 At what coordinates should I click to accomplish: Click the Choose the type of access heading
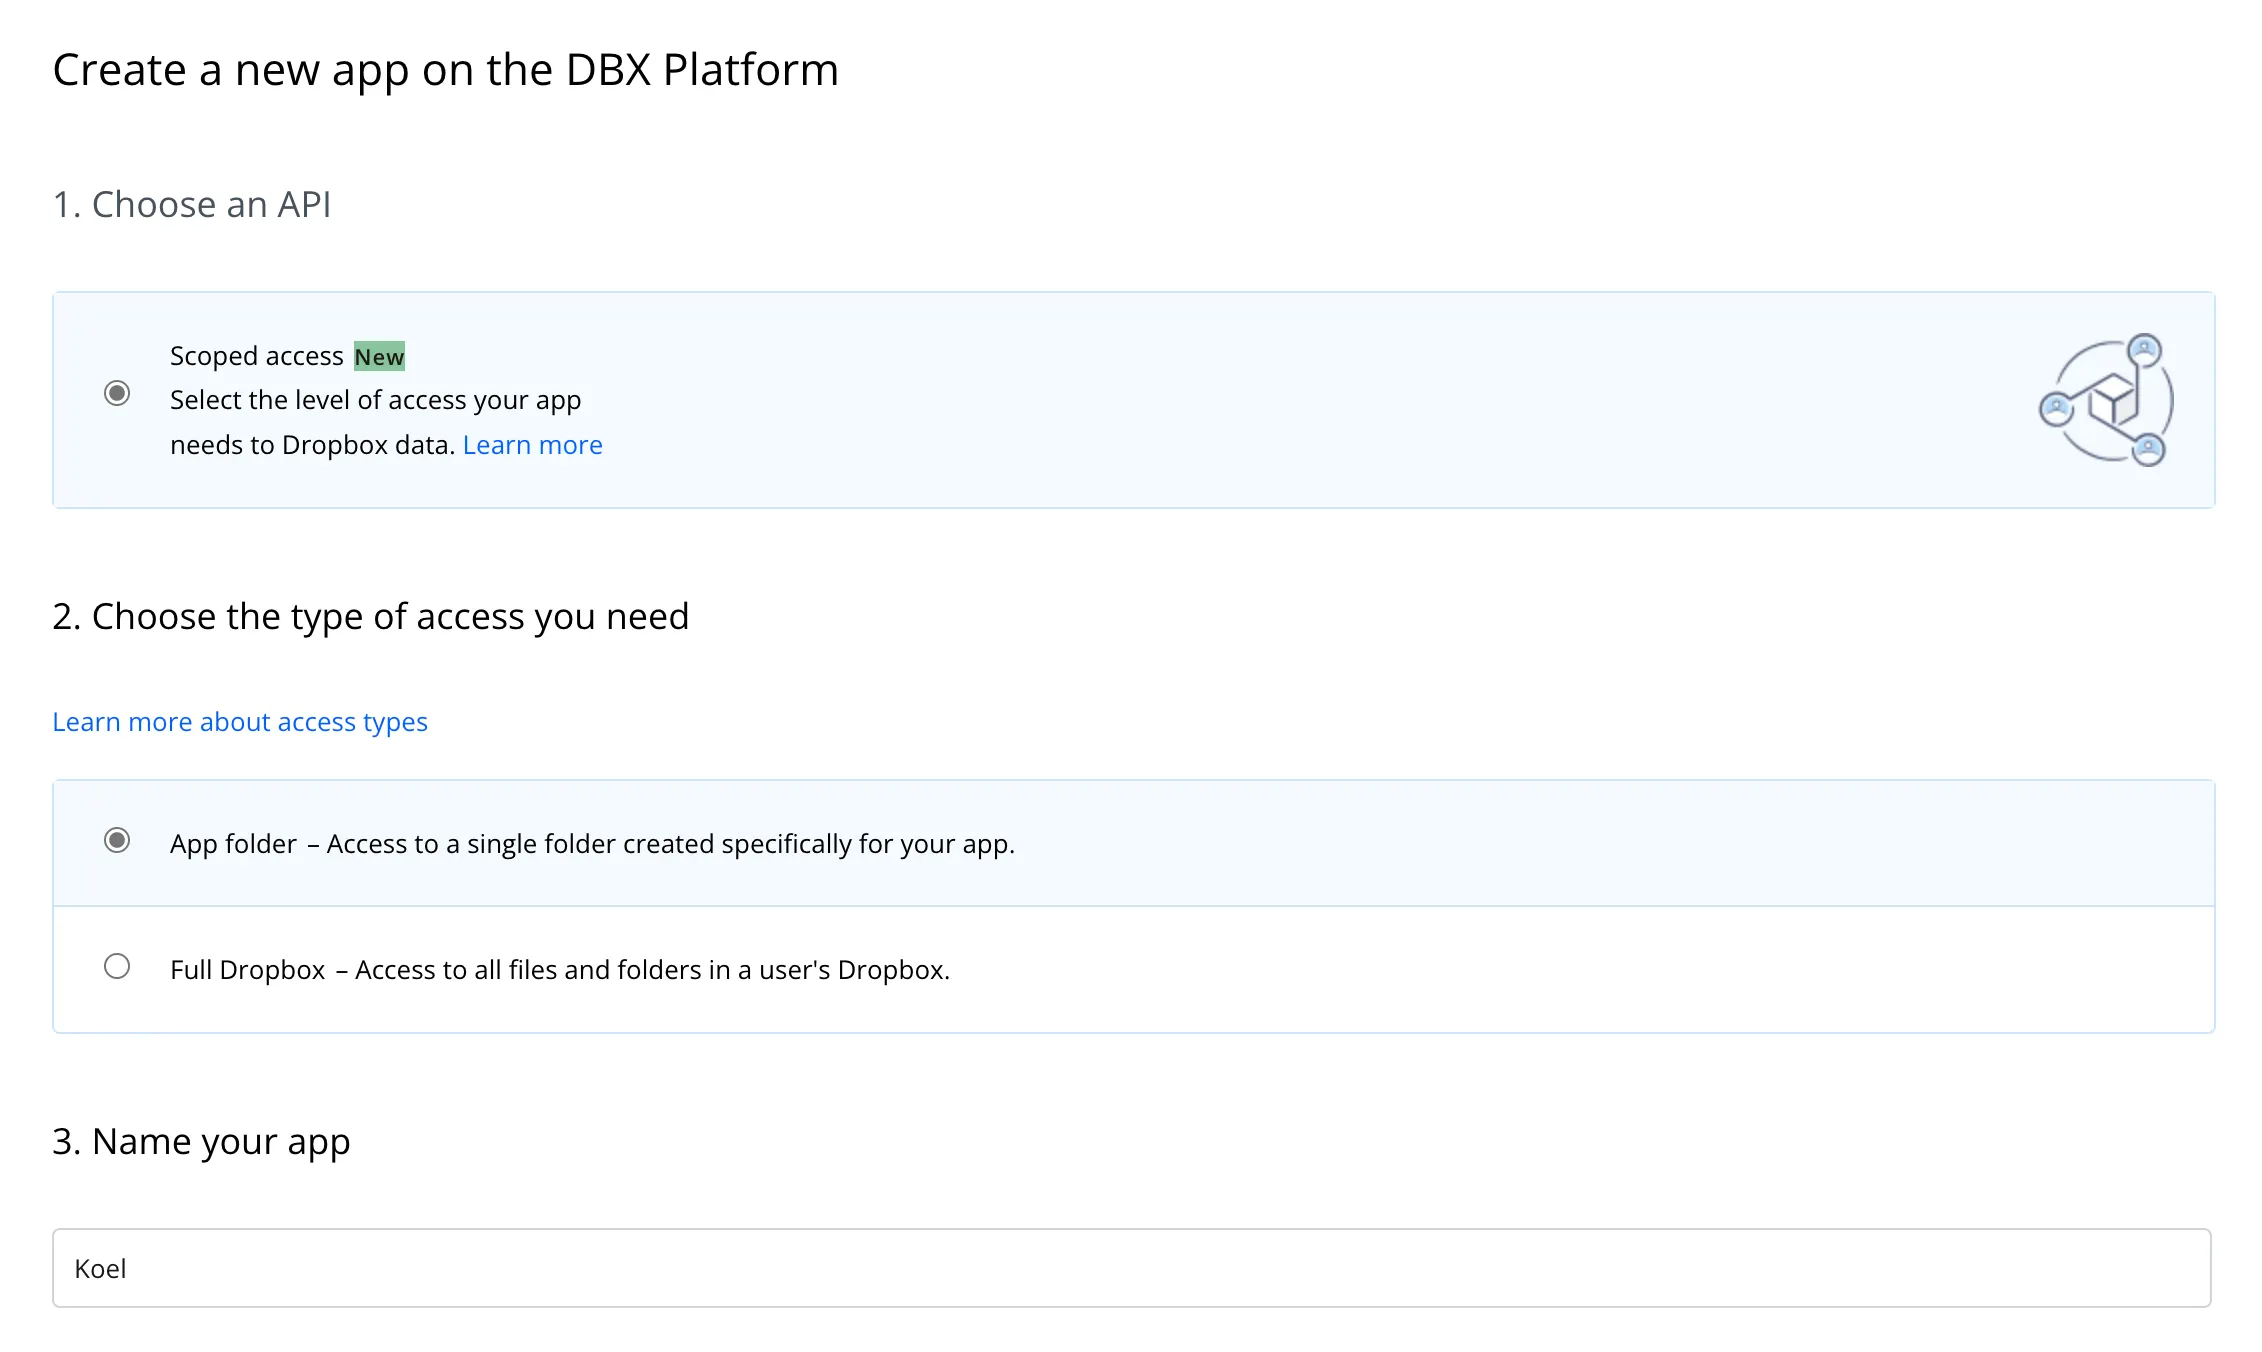[371, 617]
